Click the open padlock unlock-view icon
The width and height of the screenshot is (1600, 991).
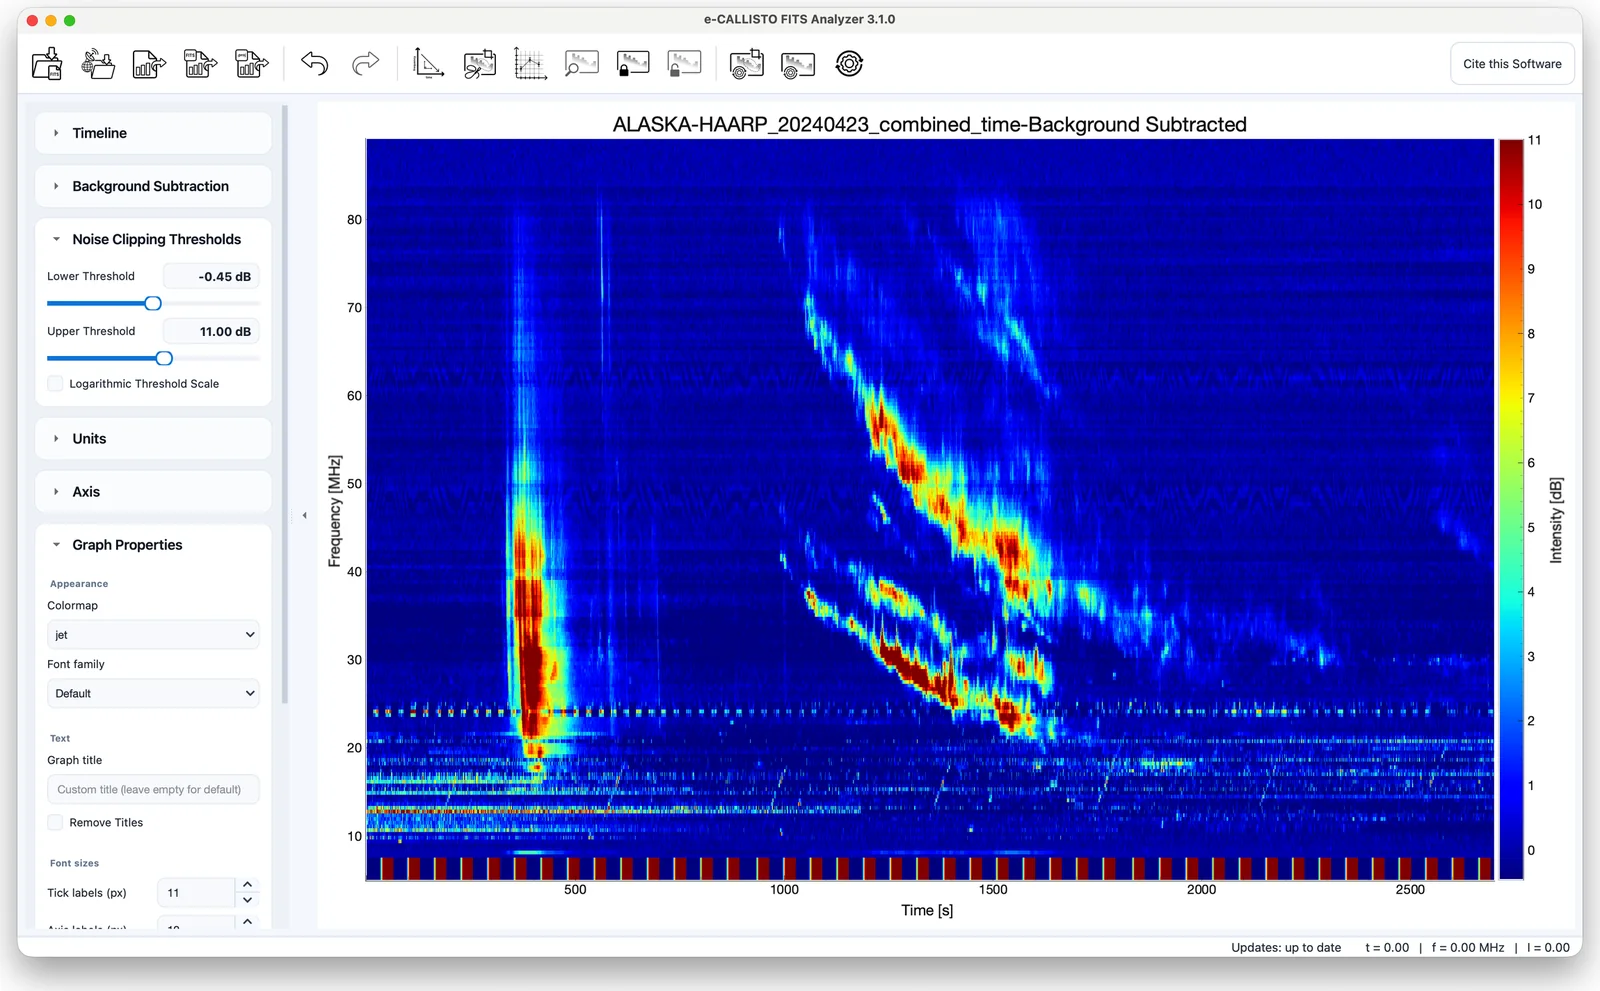pos(684,64)
